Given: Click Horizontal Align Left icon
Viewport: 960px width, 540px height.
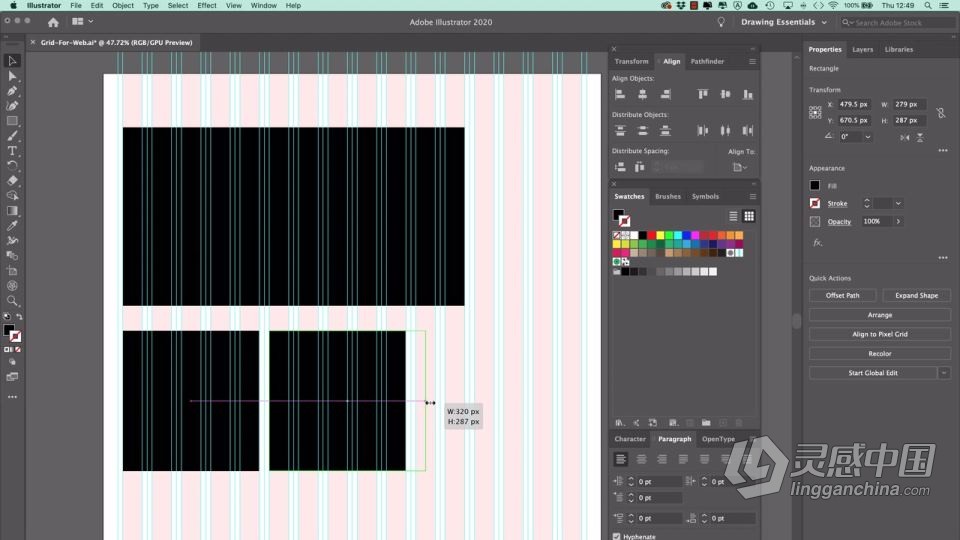Looking at the screenshot, I should coord(620,94).
